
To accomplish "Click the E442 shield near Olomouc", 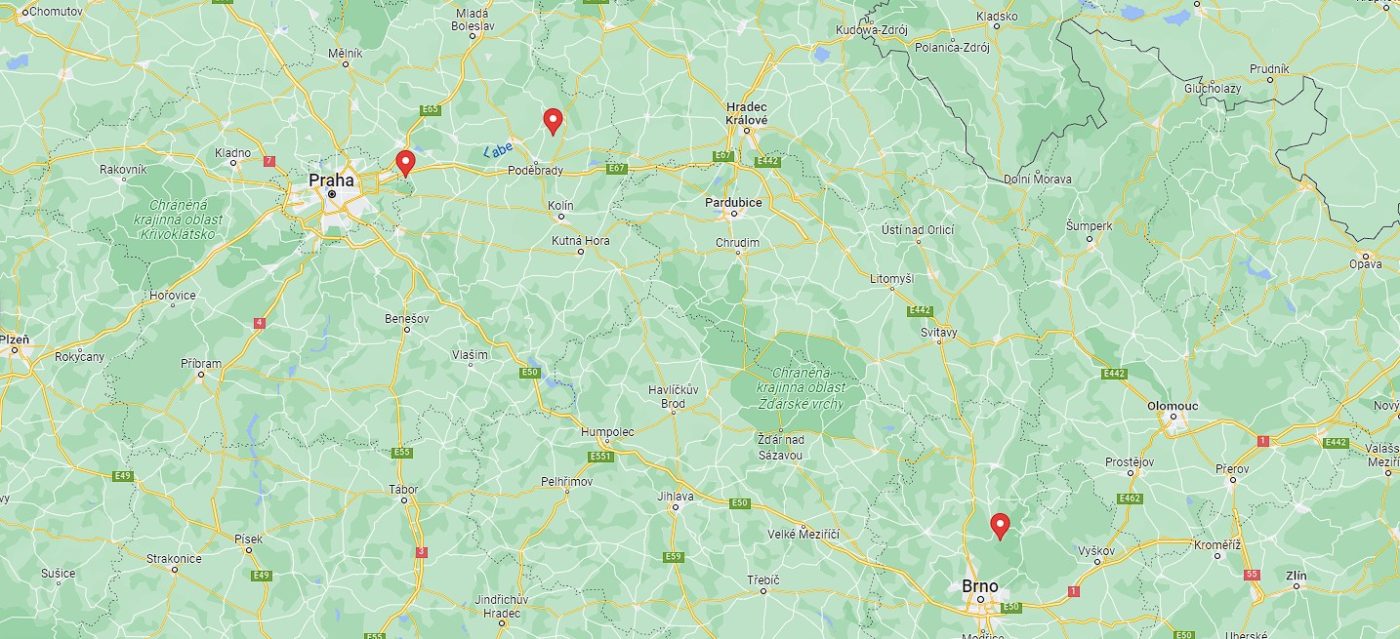I will (x=1115, y=373).
